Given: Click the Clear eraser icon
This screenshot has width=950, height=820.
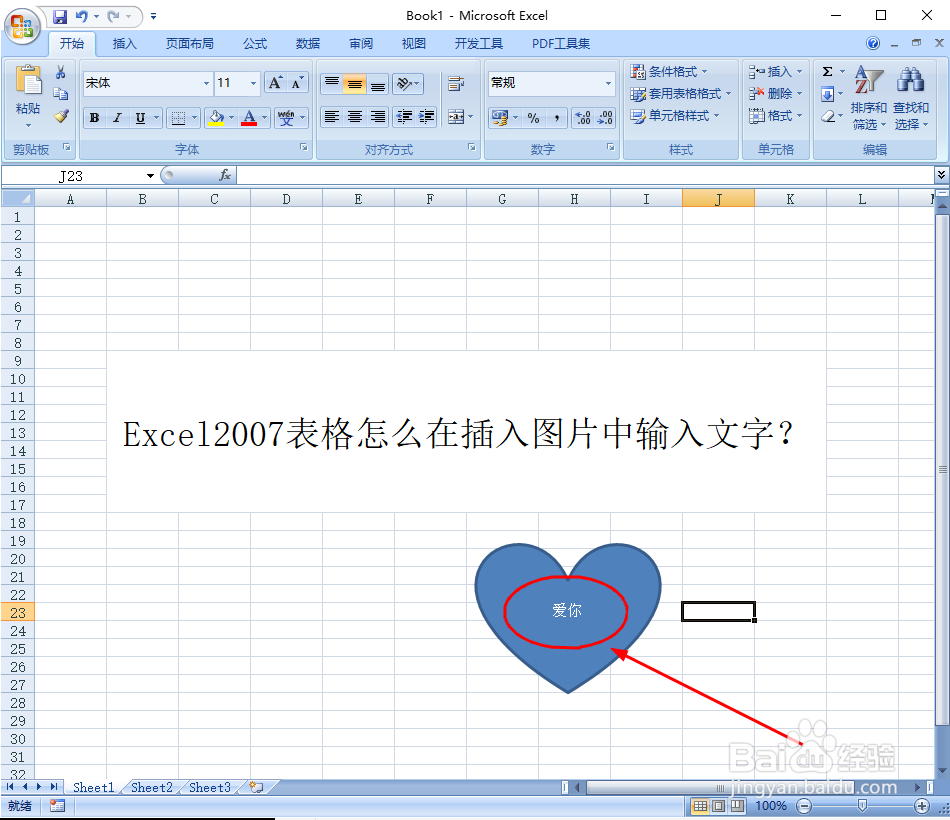Looking at the screenshot, I should tap(828, 116).
